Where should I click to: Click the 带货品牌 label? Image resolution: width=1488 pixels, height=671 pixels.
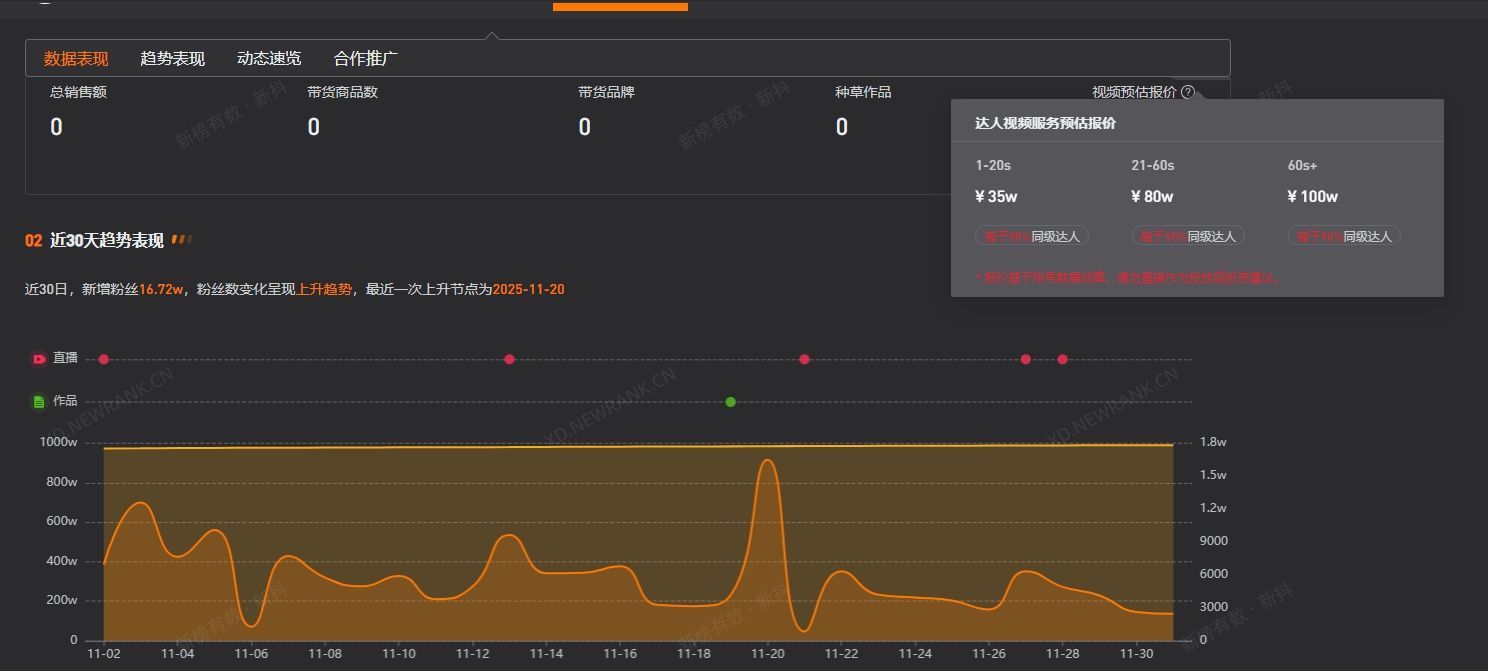(606, 92)
